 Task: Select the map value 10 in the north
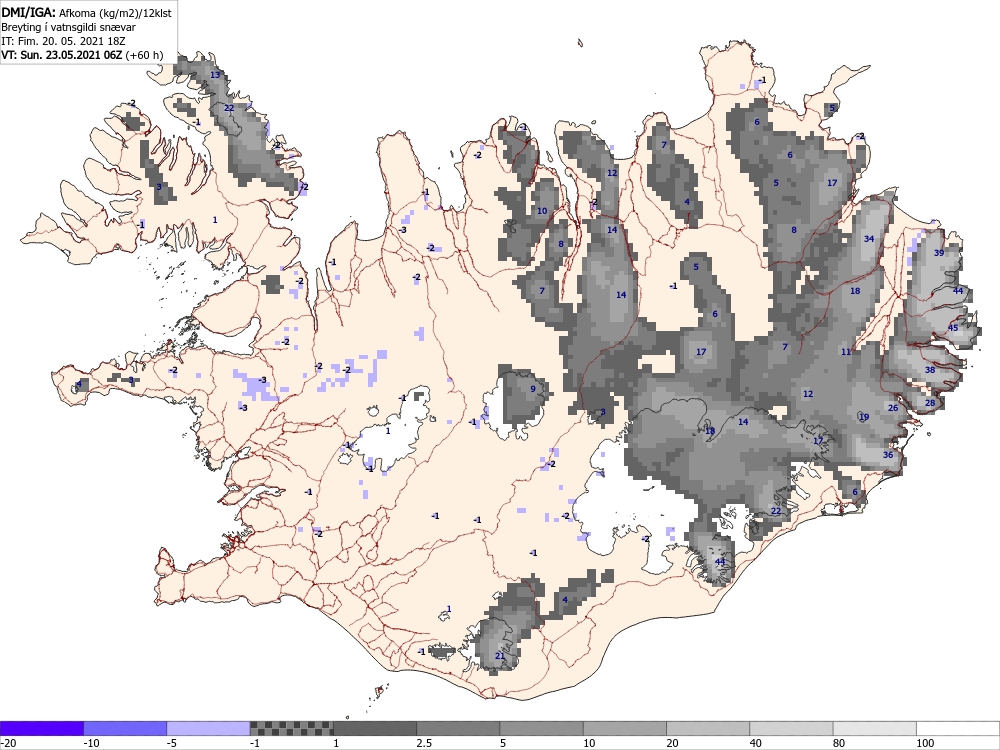pyautogui.click(x=542, y=210)
